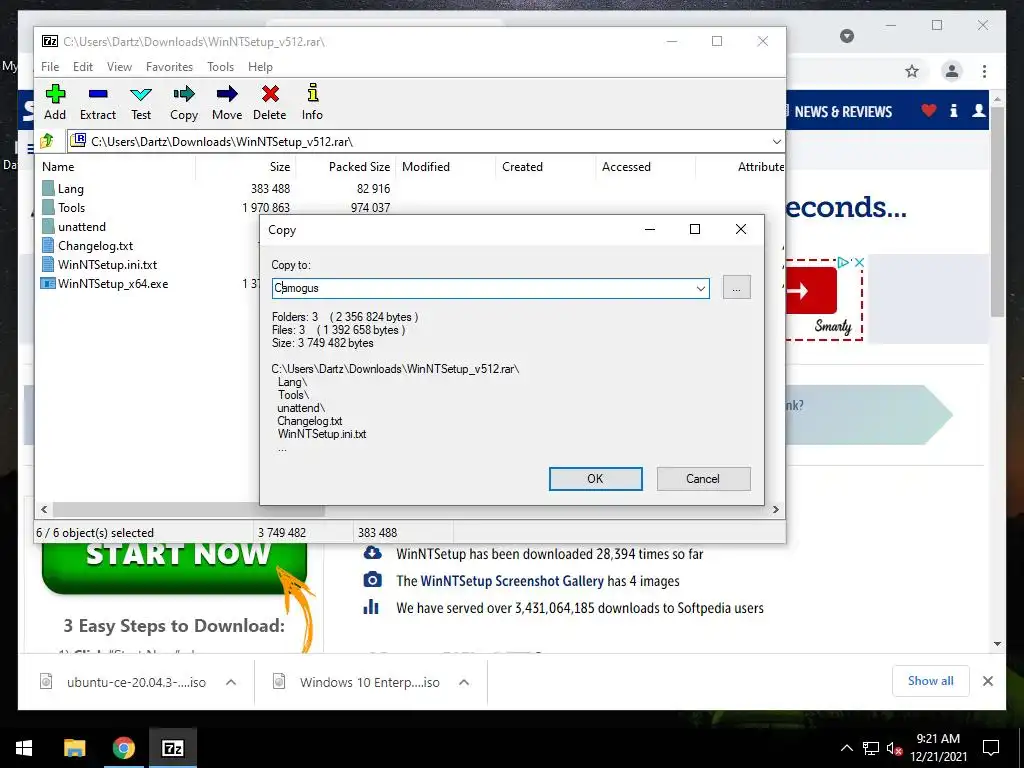Click the network tray icon
1024x768 pixels.
coord(871,748)
